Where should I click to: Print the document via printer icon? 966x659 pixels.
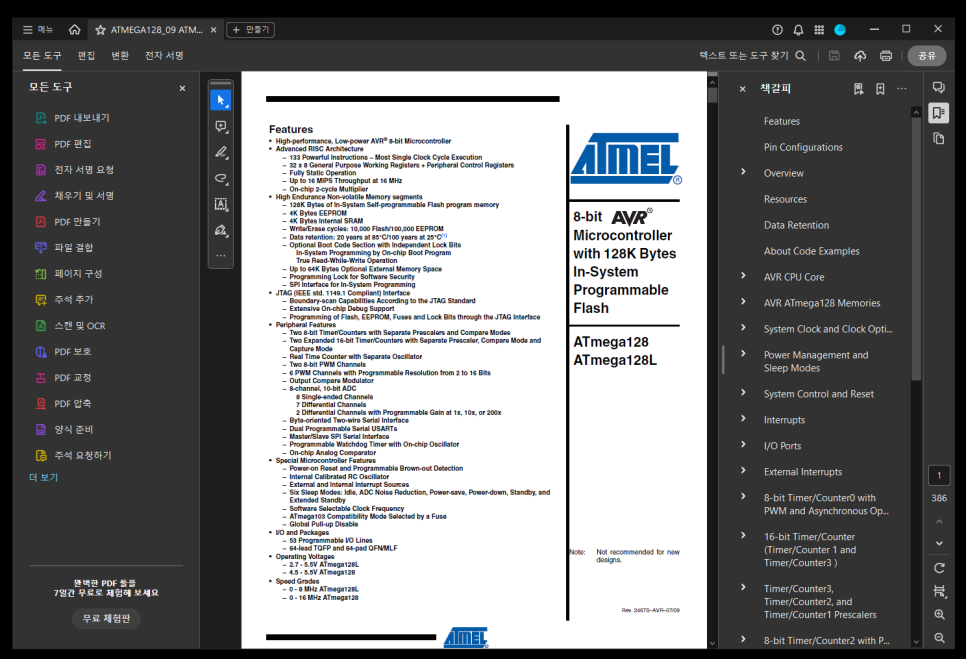(x=886, y=55)
